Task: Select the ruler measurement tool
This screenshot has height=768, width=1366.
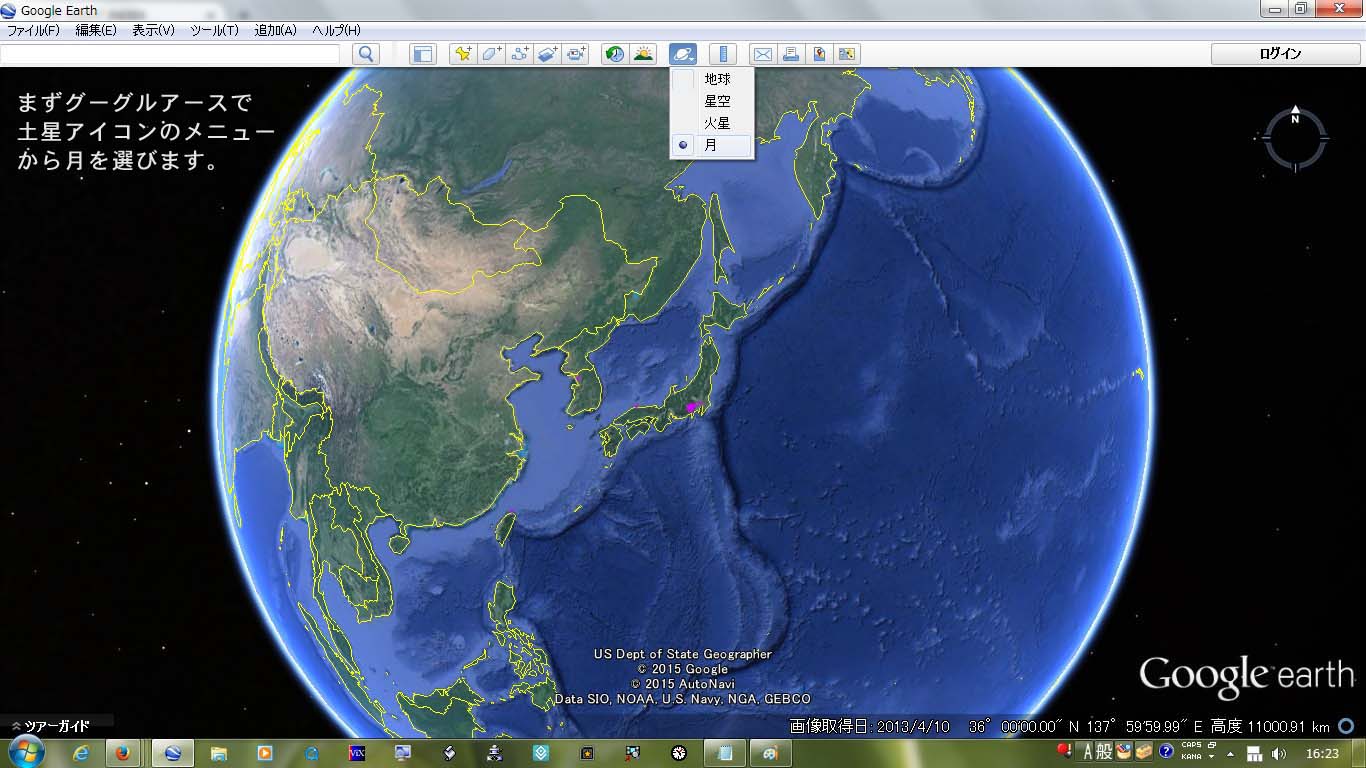Action: (x=723, y=54)
